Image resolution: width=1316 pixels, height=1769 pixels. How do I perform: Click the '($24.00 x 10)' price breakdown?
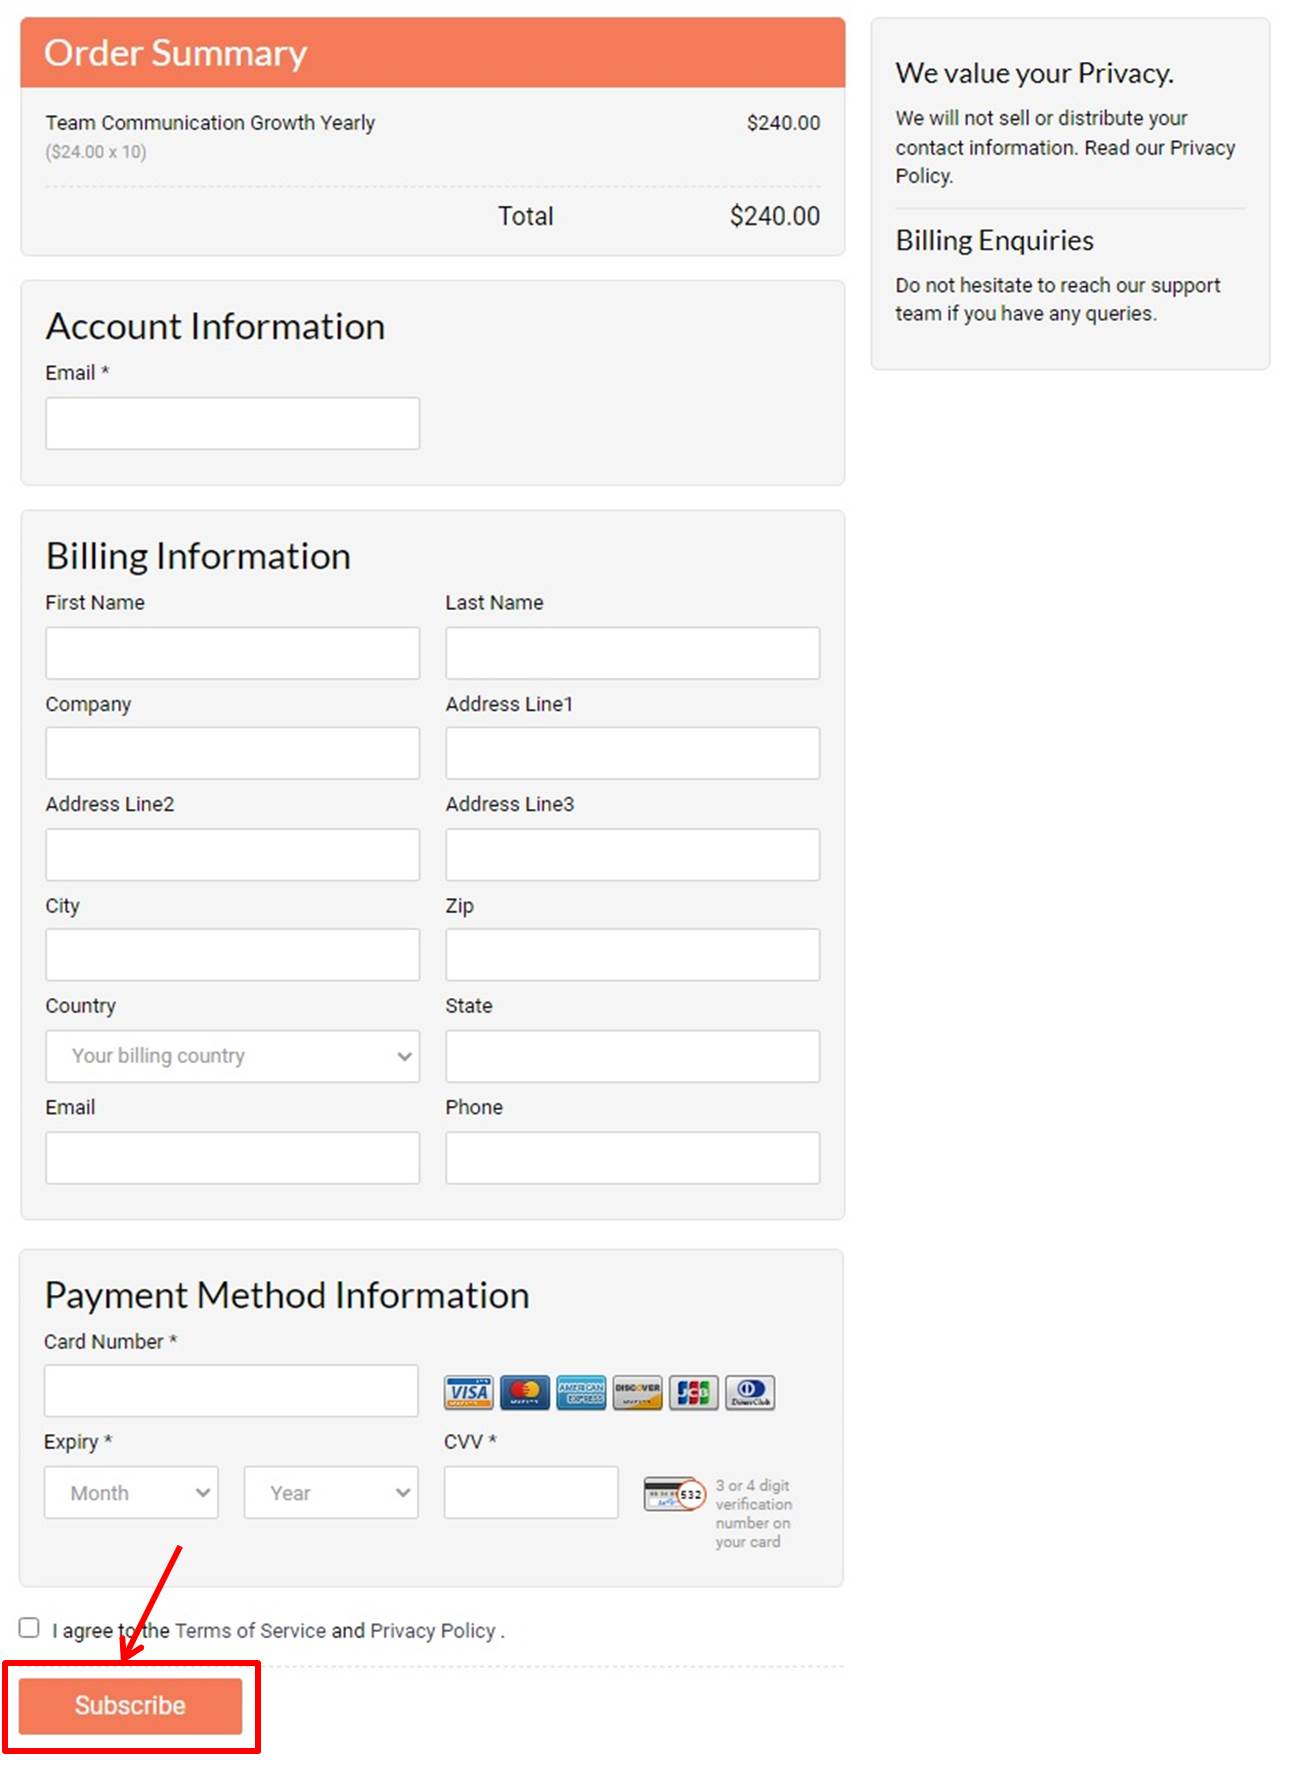pos(96,152)
